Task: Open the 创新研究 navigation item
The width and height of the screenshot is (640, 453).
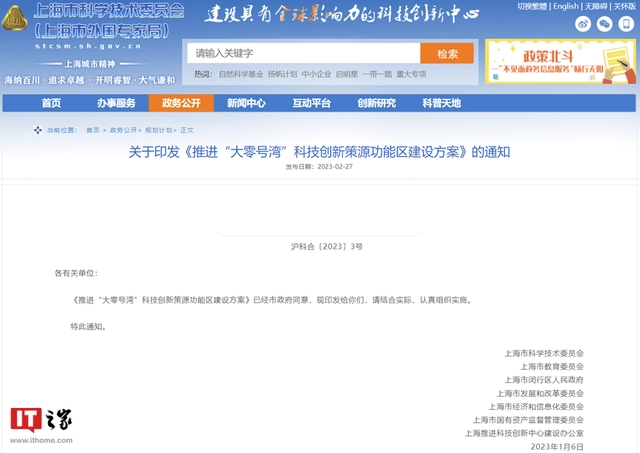Action: coord(377,103)
